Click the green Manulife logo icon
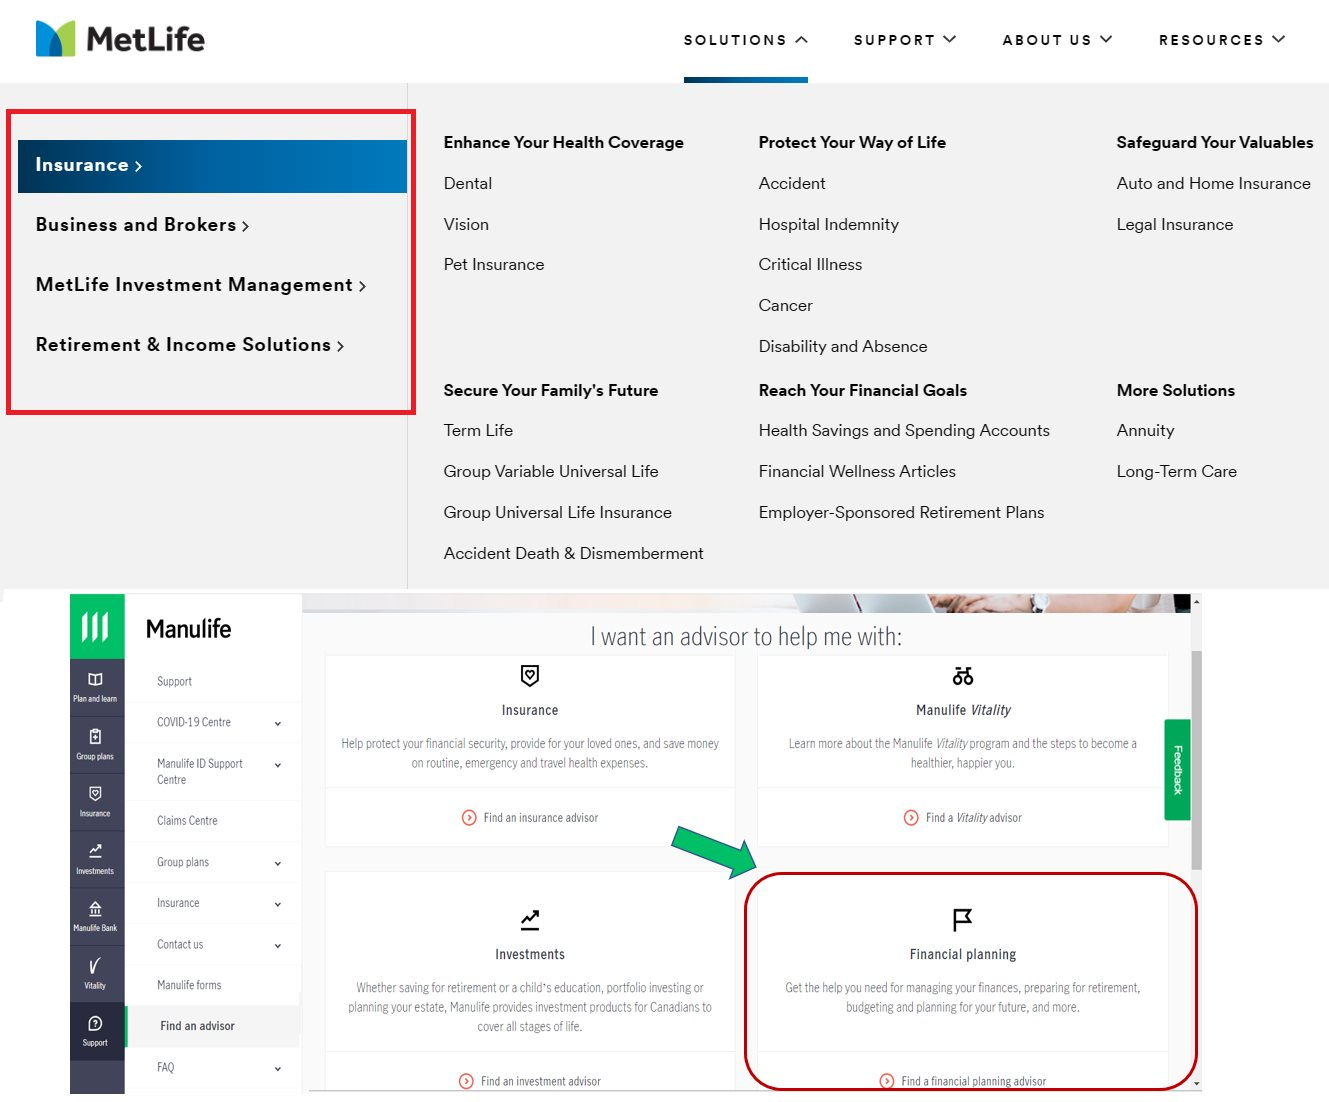This screenshot has height=1102, width=1329. pyautogui.click(x=96, y=627)
